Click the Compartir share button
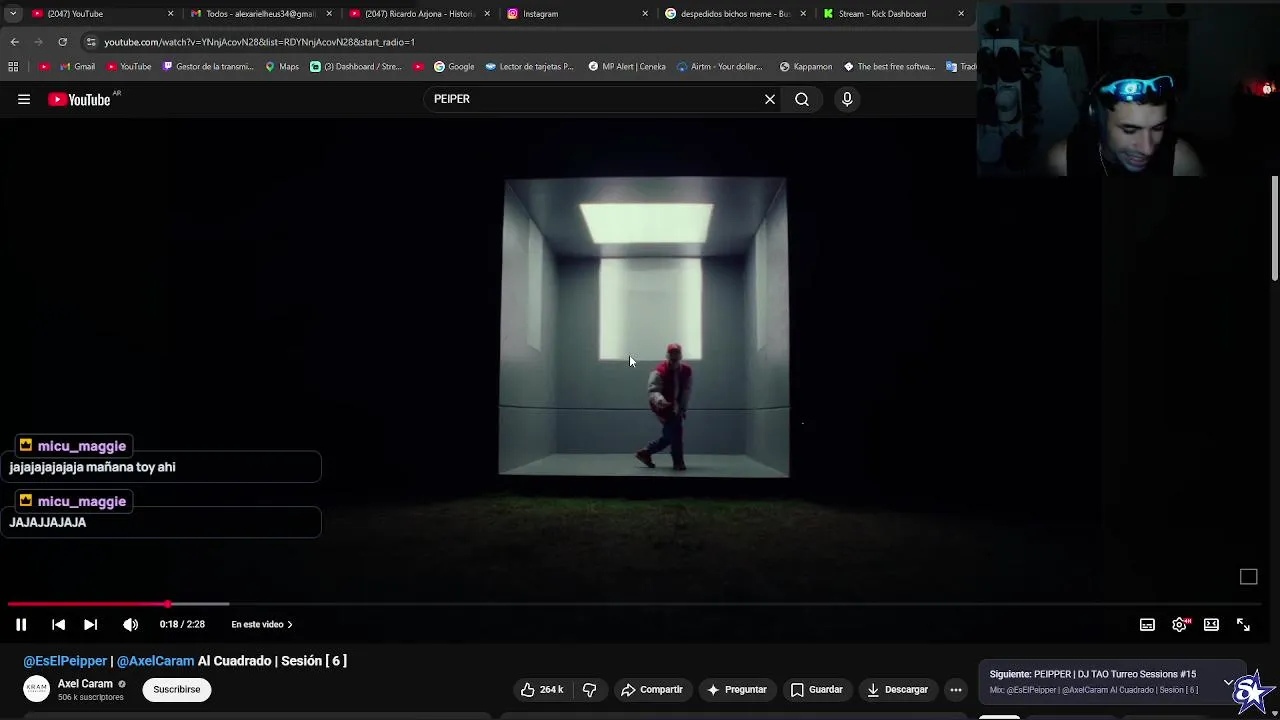The image size is (1280, 720). pyautogui.click(x=652, y=689)
